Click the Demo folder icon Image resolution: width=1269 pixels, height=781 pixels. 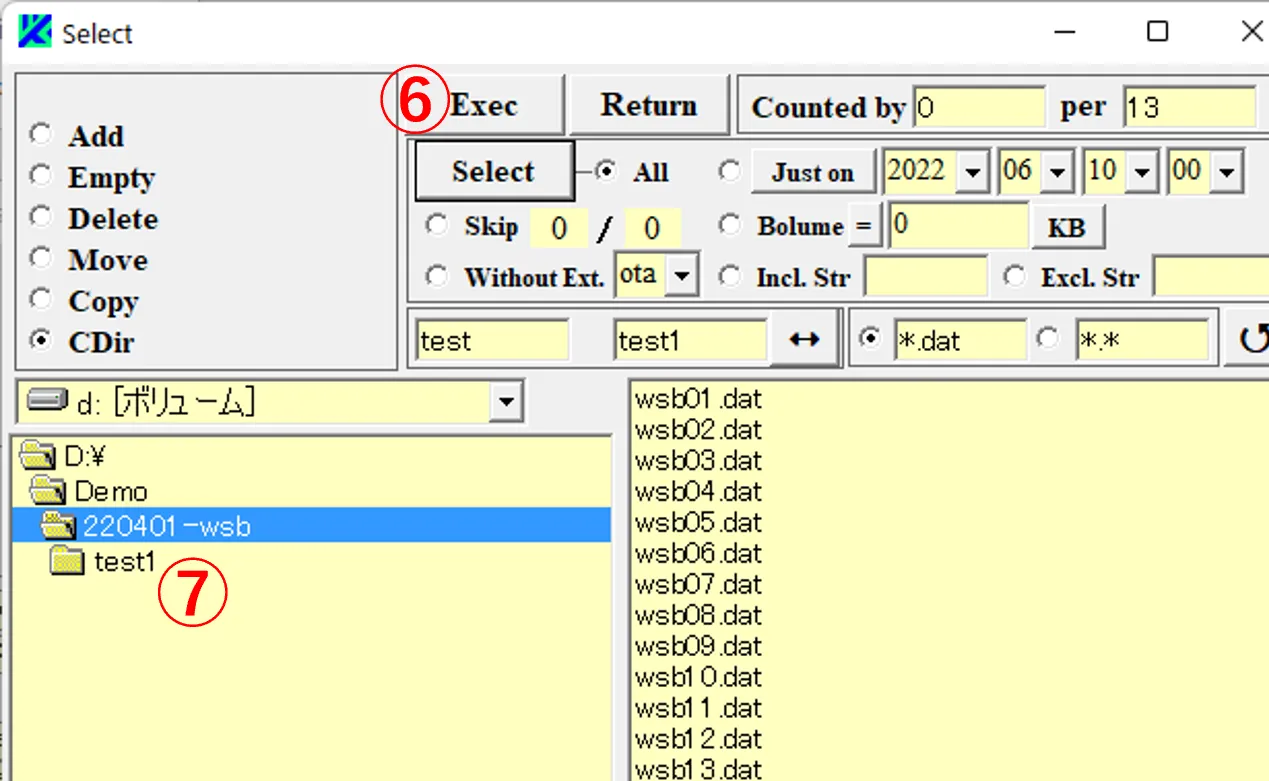(x=48, y=491)
